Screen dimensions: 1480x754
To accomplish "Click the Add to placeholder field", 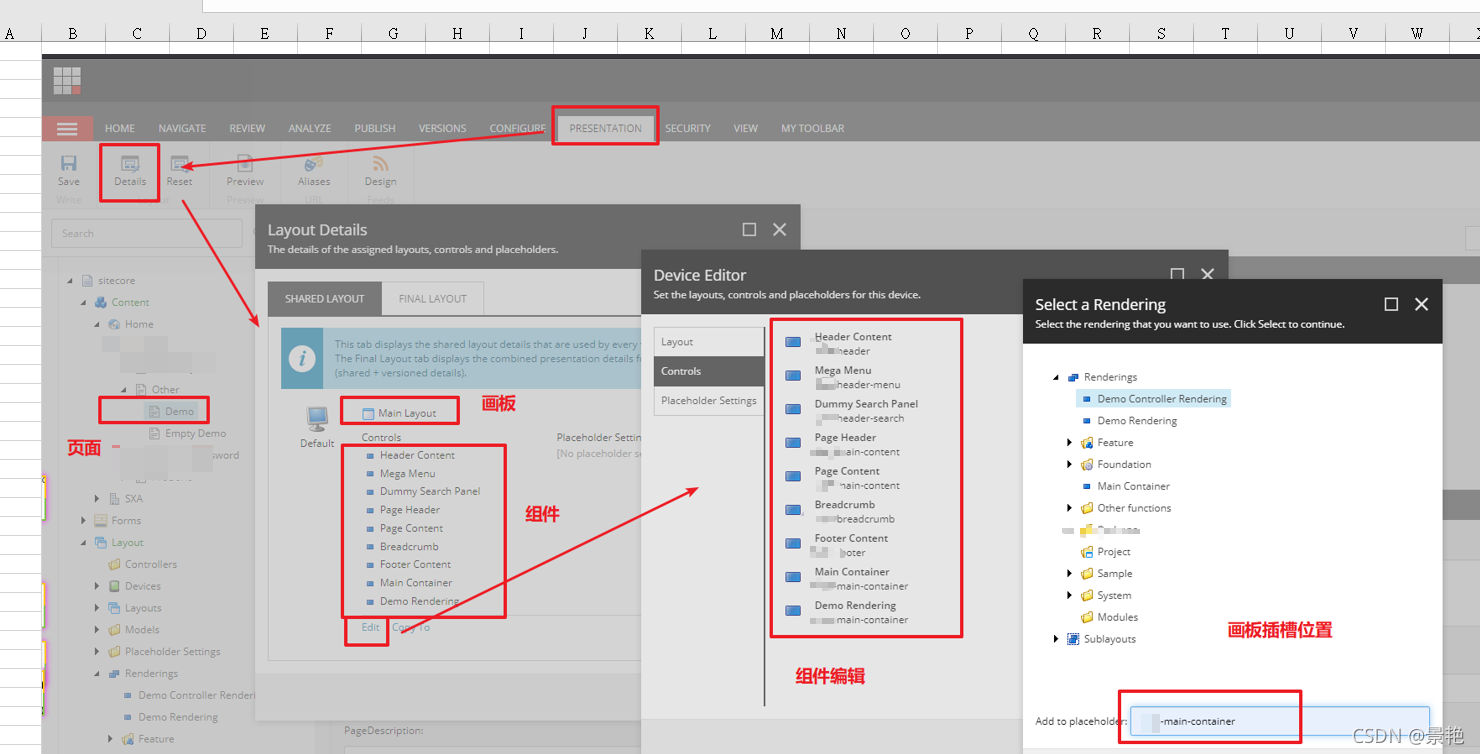I will pyautogui.click(x=1280, y=721).
